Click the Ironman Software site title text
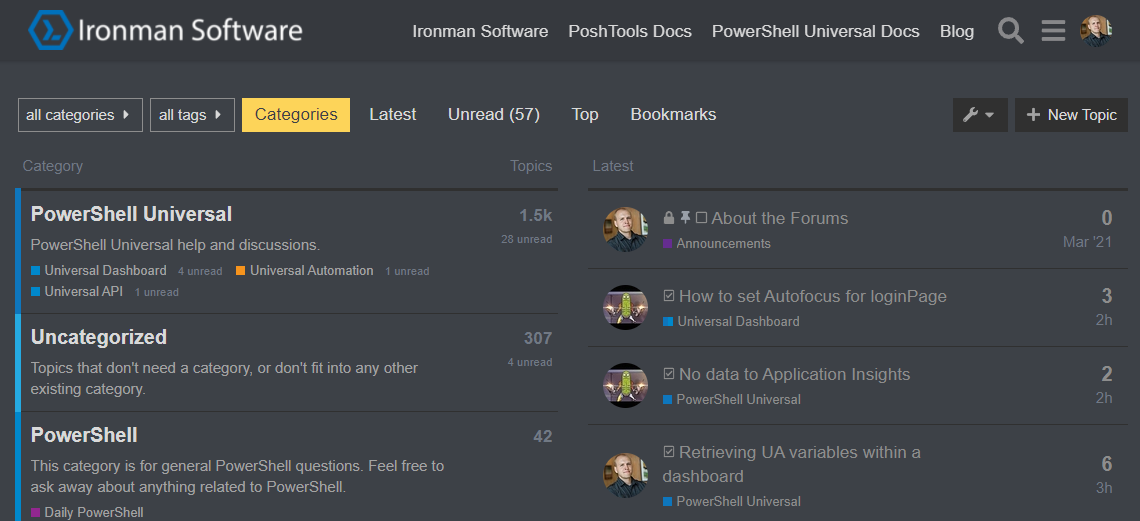The width and height of the screenshot is (1140, 521). [190, 31]
